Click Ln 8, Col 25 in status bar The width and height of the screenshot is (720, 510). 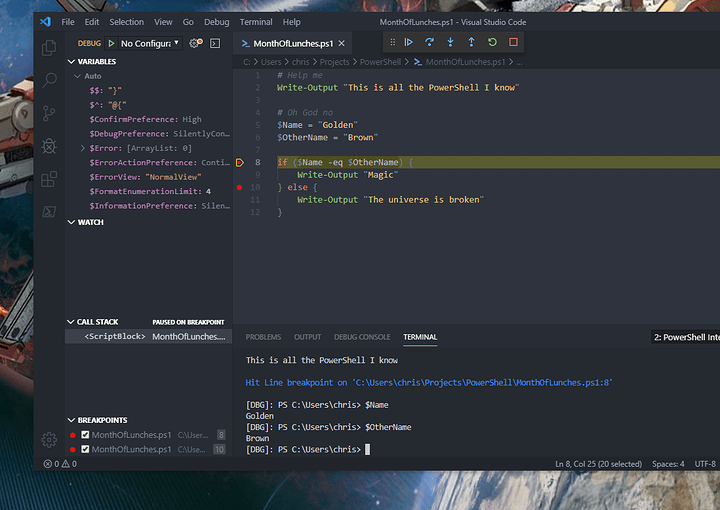pos(598,464)
